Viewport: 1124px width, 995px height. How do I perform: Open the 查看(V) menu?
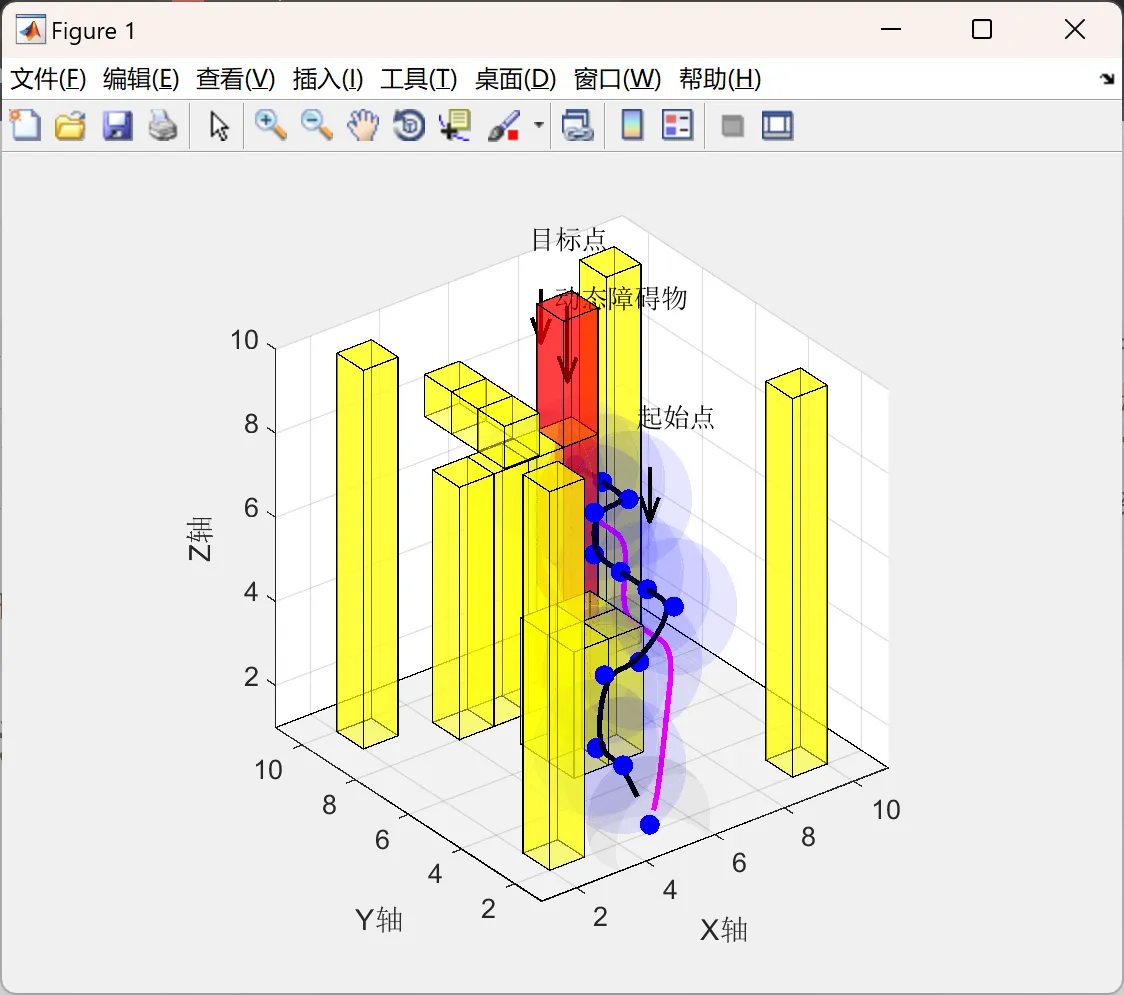tap(236, 79)
